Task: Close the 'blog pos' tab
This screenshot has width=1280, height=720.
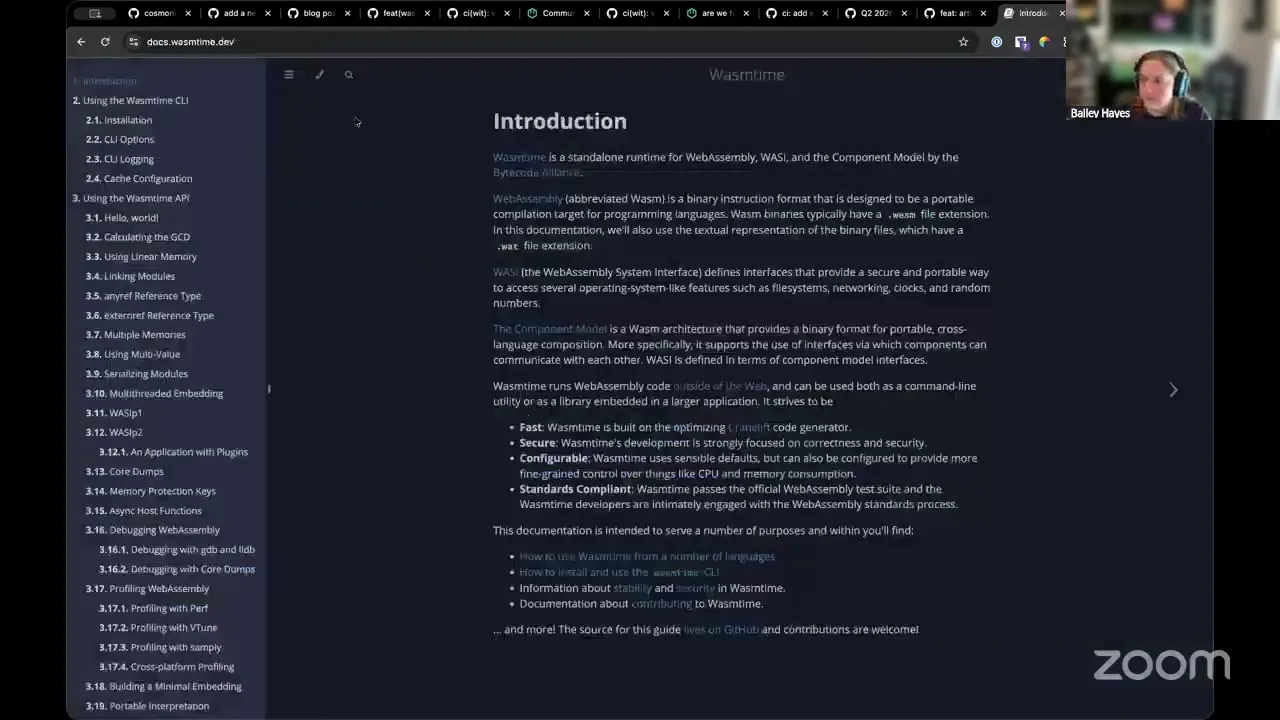Action: [347, 13]
